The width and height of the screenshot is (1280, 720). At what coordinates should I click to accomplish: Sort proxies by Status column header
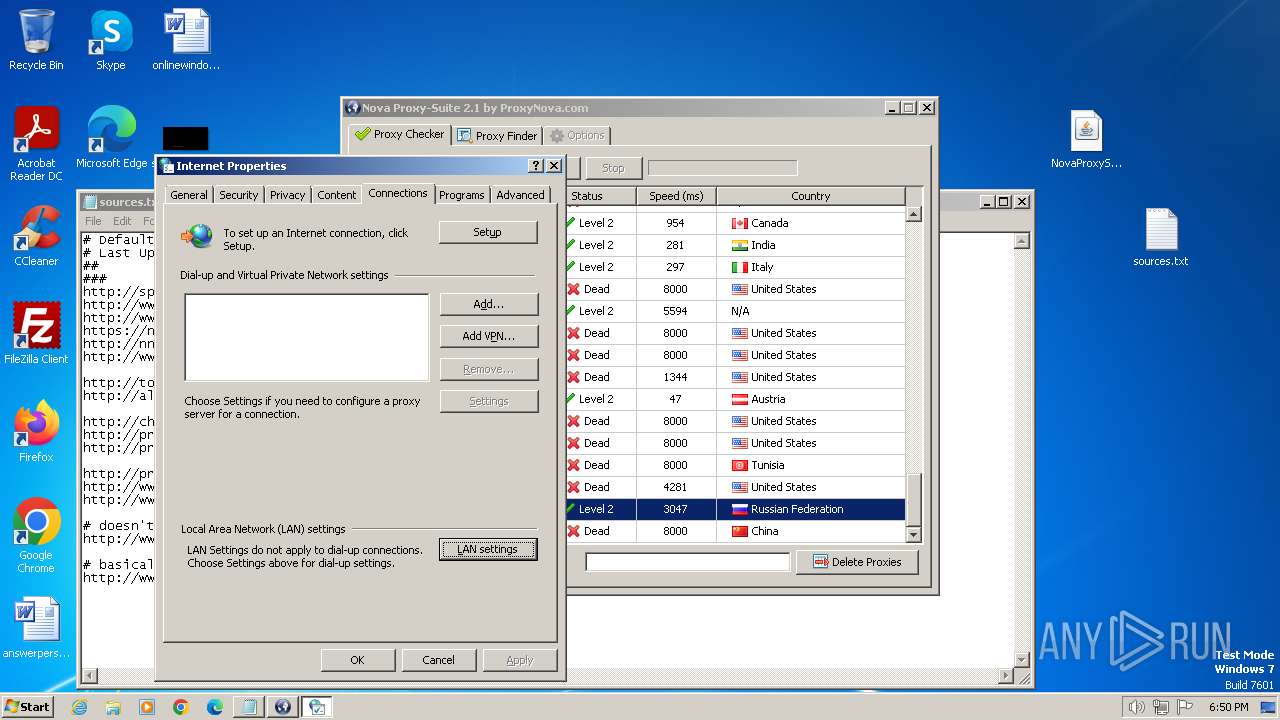click(x=601, y=196)
